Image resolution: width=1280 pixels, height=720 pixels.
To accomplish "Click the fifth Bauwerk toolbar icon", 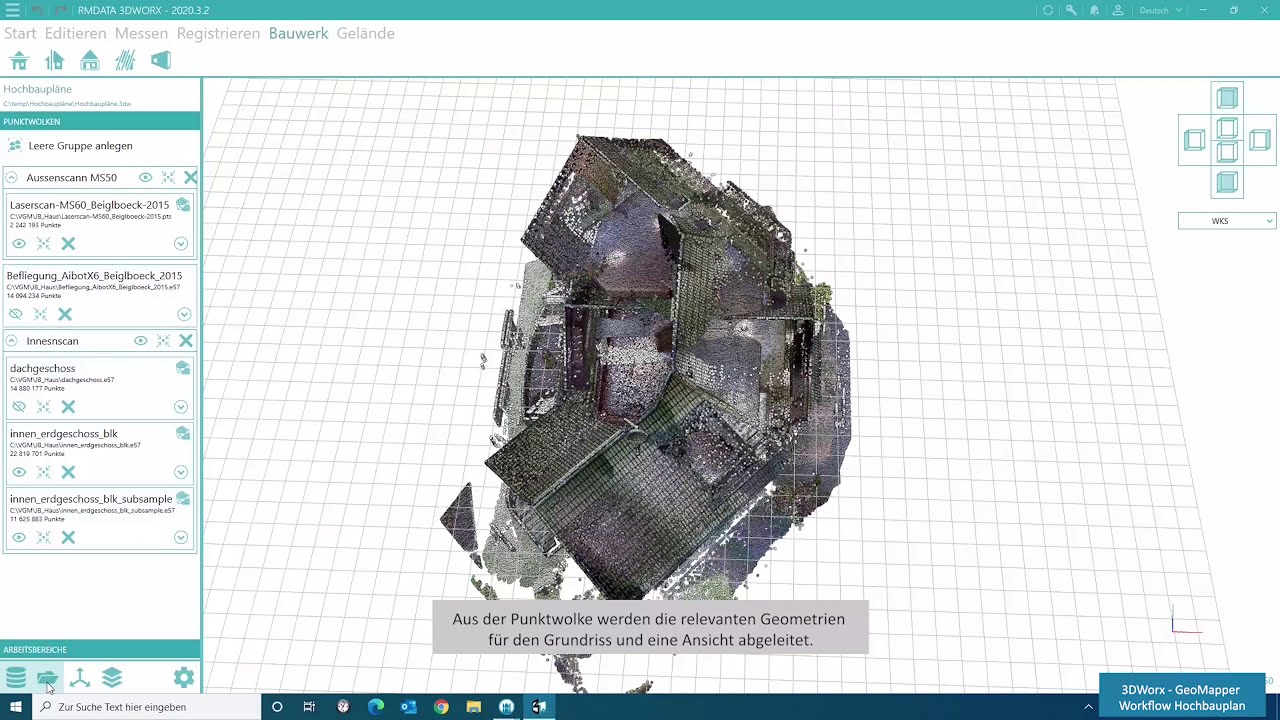I will tap(161, 61).
